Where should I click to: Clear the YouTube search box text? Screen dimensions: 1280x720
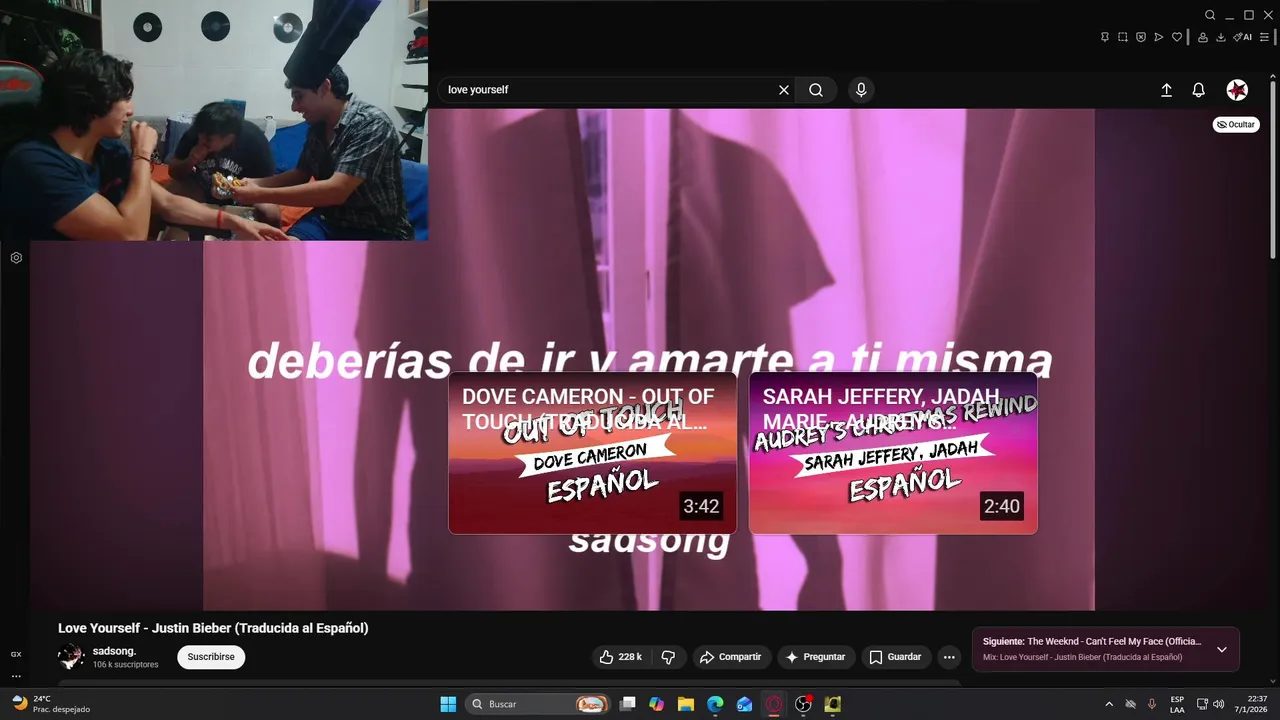click(x=784, y=90)
